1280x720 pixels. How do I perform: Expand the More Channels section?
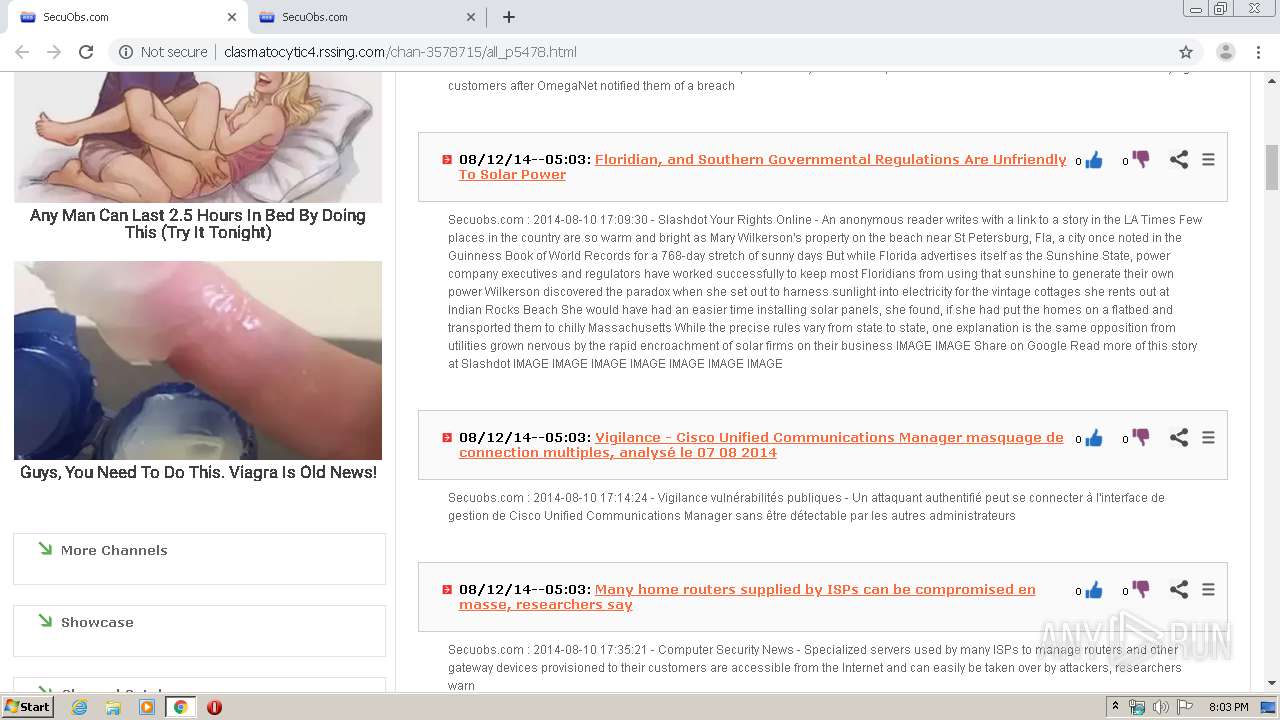click(x=114, y=550)
